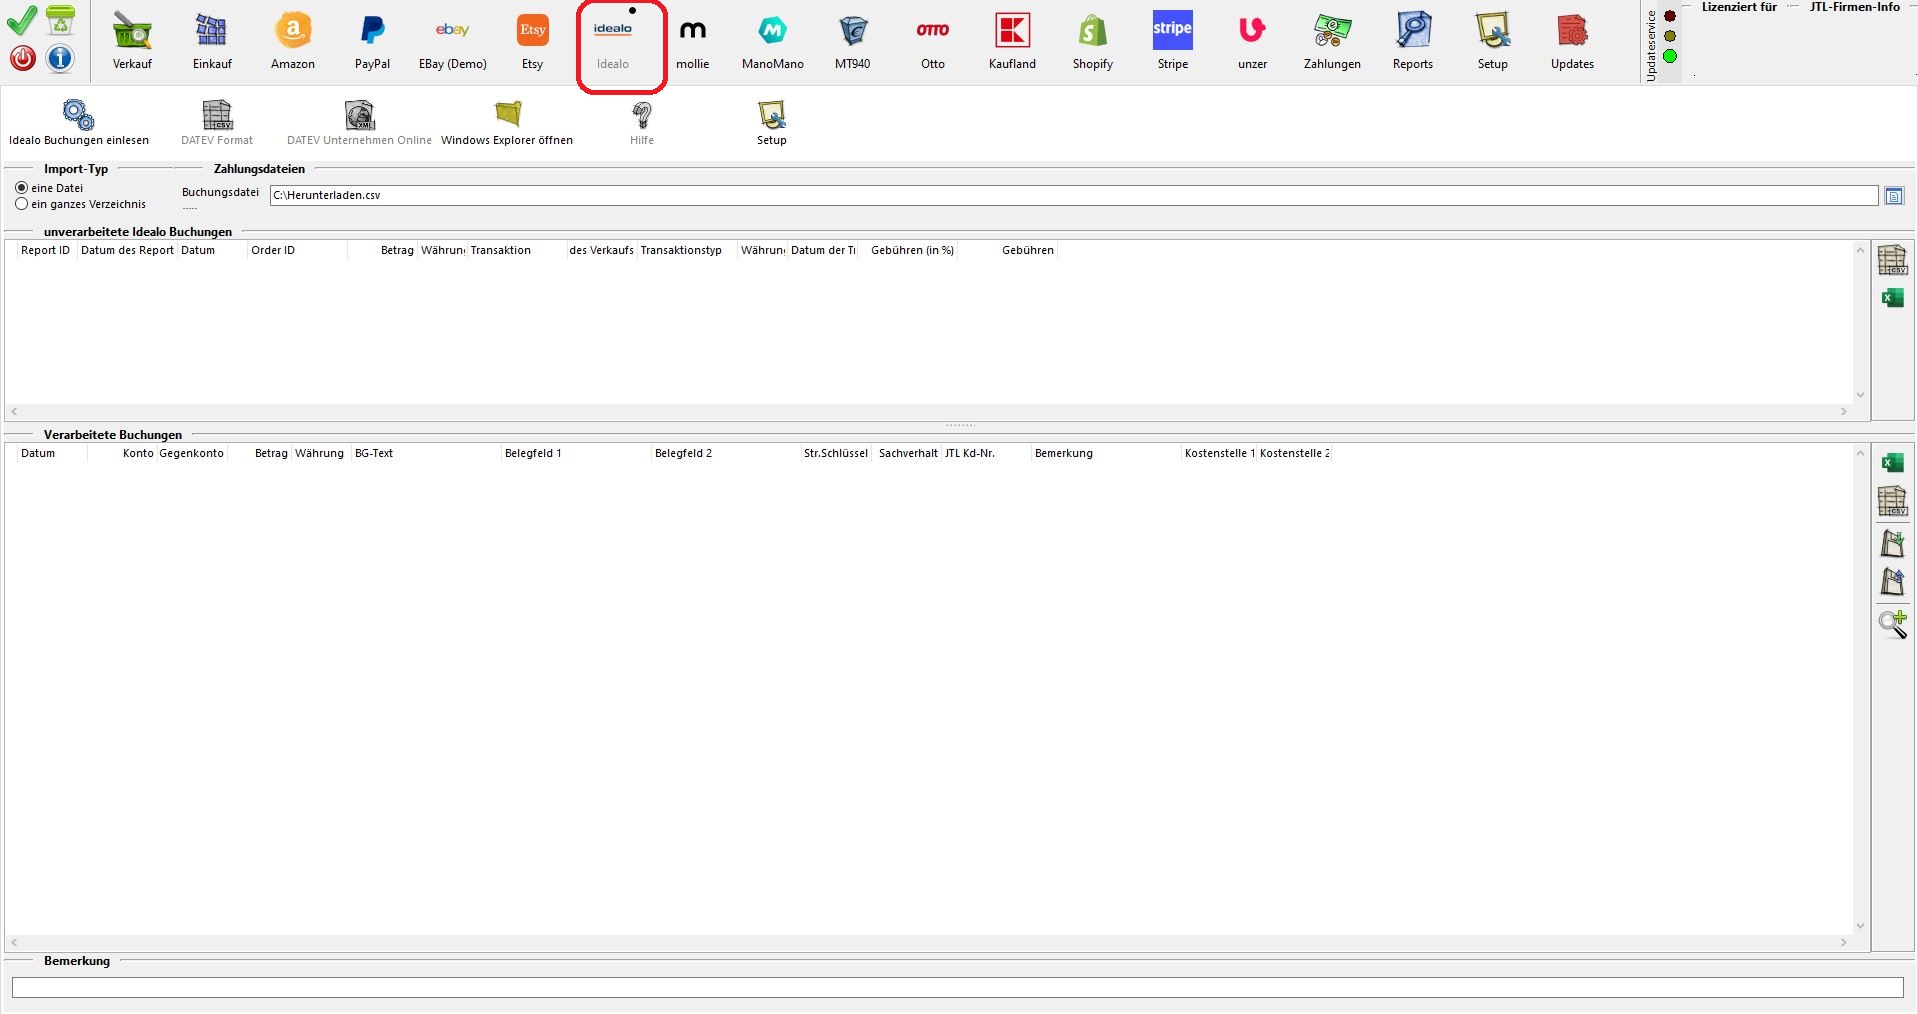
Task: Browse for Buchungsdatei file
Action: 1894,196
